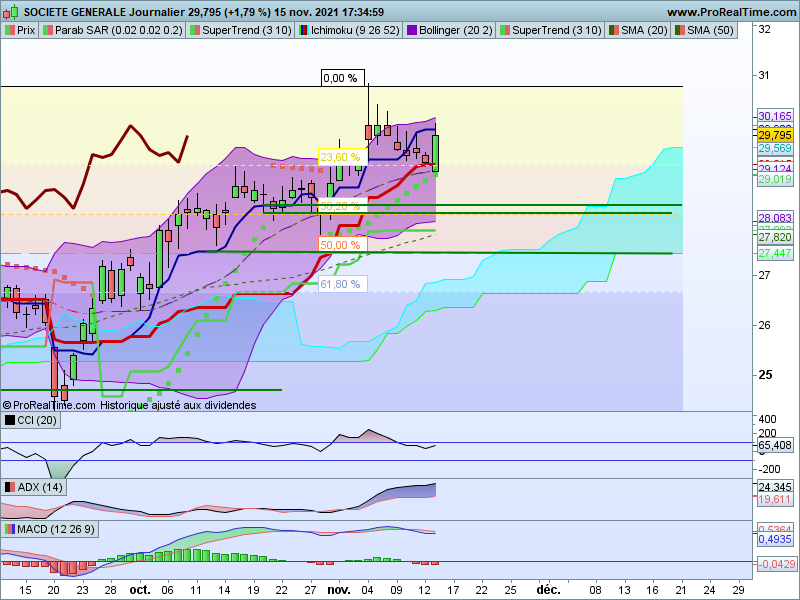Click the nov. label on date axis

click(339, 590)
